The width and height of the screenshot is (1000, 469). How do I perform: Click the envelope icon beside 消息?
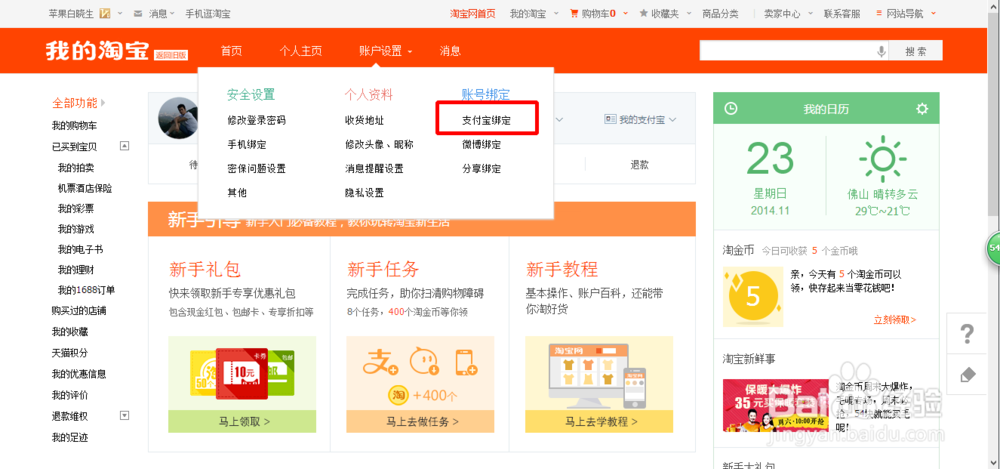coord(138,13)
